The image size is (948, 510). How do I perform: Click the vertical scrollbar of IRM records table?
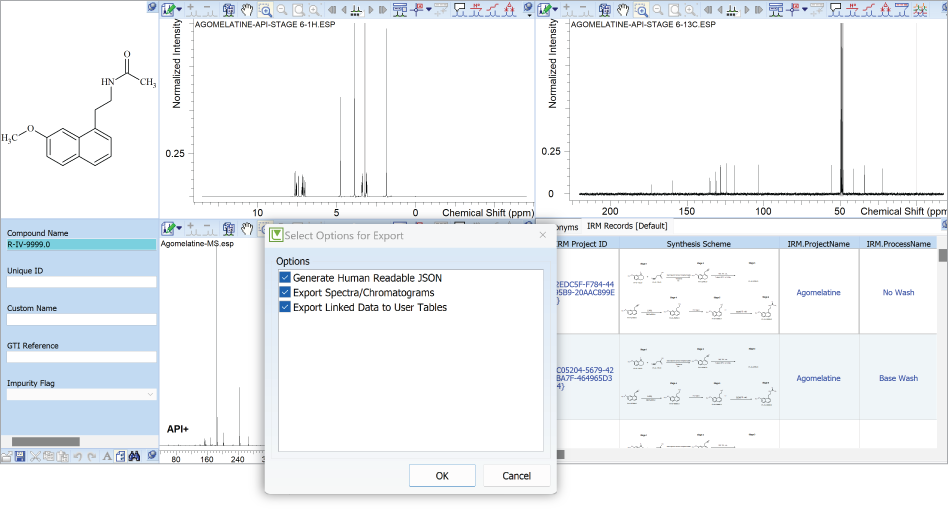coord(942,256)
